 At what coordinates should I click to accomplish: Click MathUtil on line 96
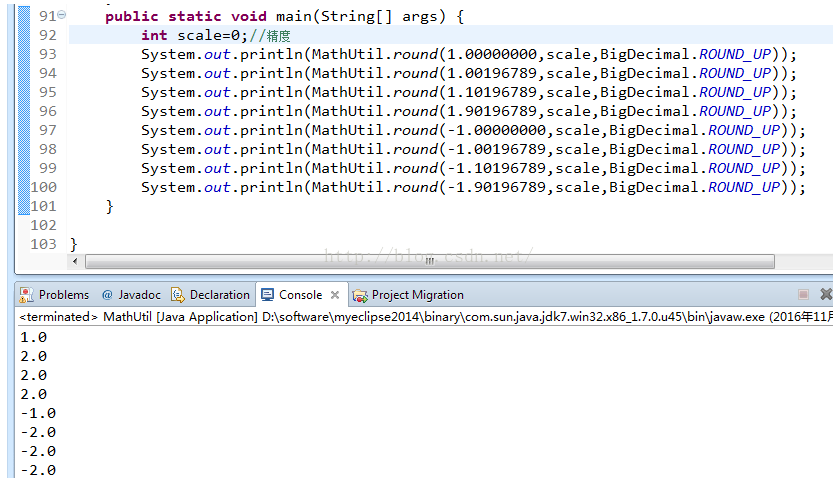(348, 111)
